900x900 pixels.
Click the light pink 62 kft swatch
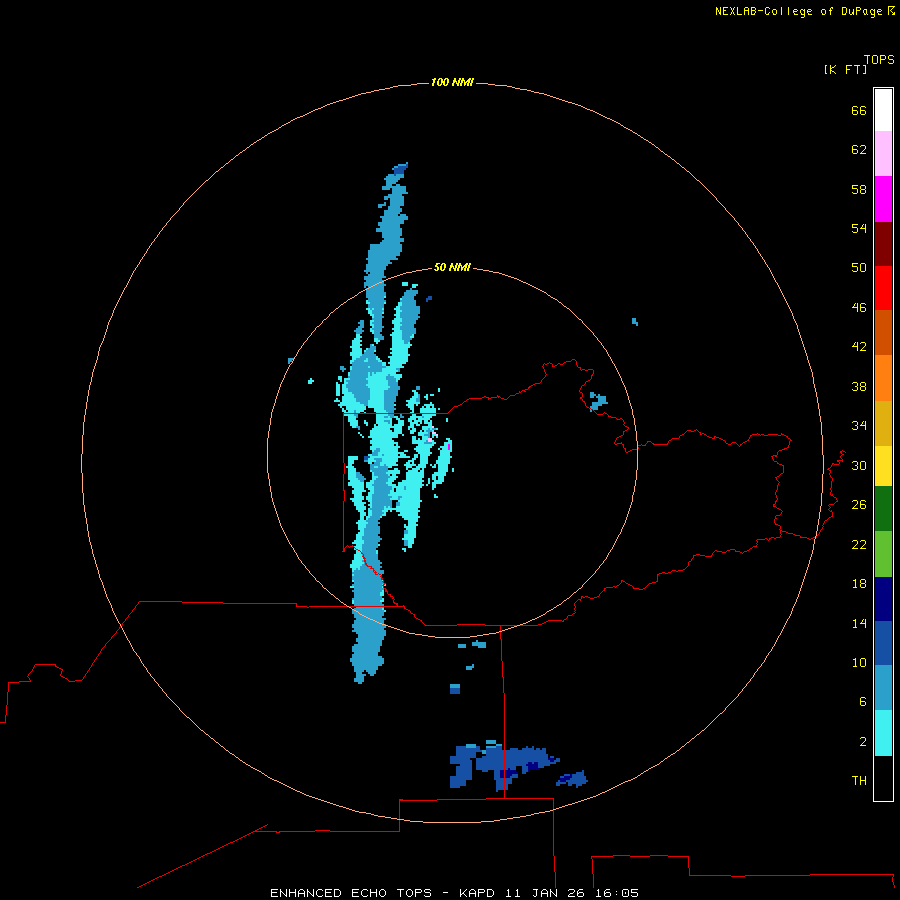883,154
